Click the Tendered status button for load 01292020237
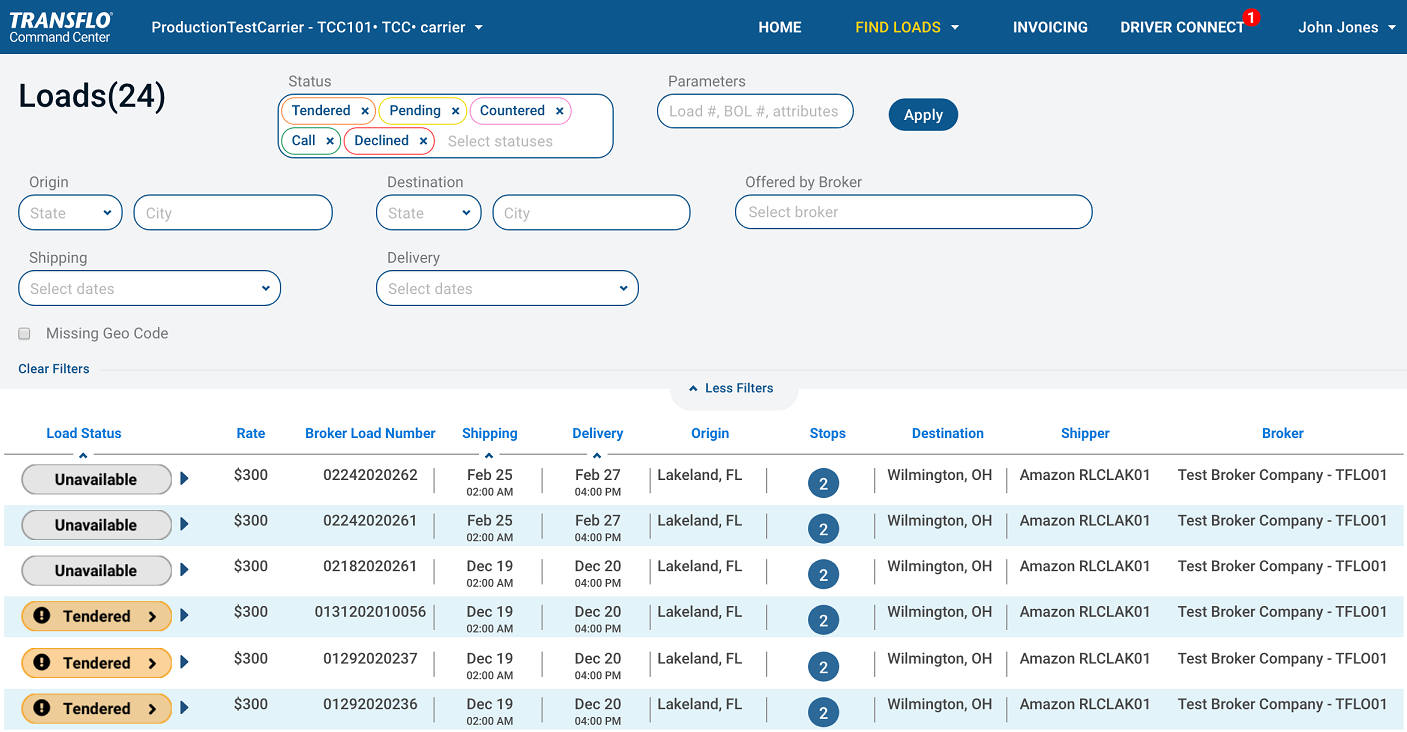Screen dimensions: 1407x732 click(96, 663)
